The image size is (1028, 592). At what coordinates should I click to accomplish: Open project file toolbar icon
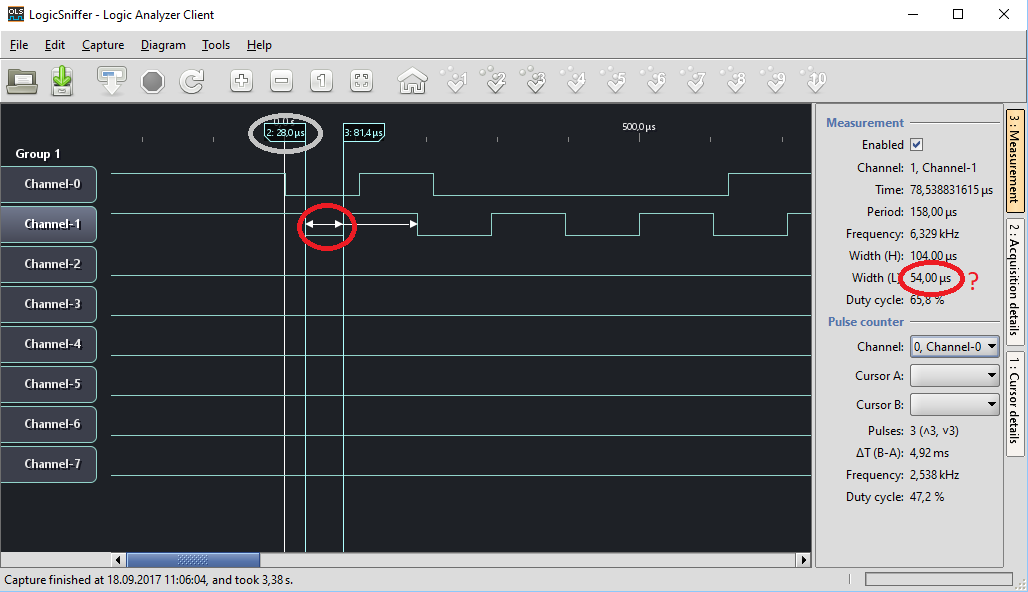[x=22, y=81]
